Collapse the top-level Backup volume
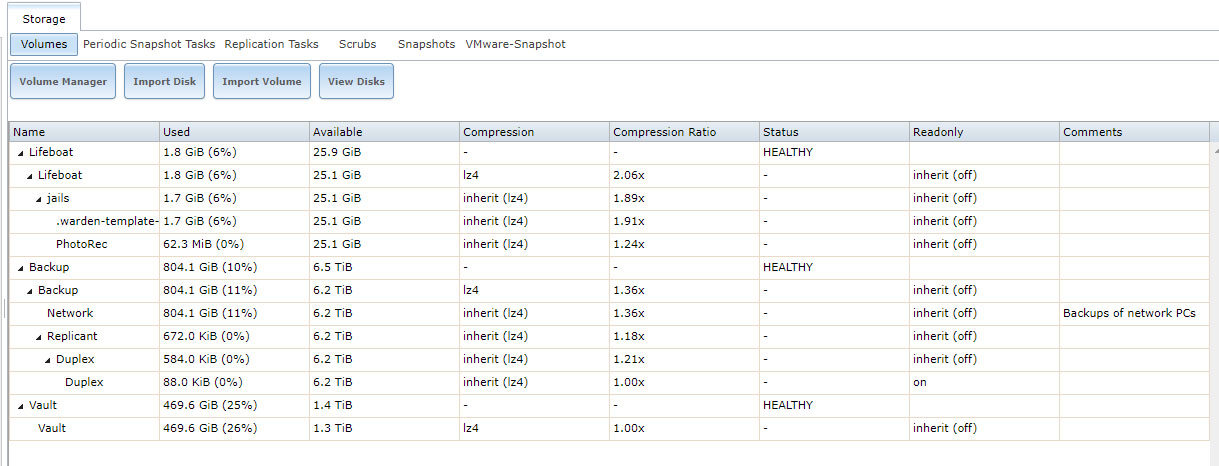Image resolution: width=1219 pixels, height=466 pixels. pyautogui.click(x=20, y=268)
